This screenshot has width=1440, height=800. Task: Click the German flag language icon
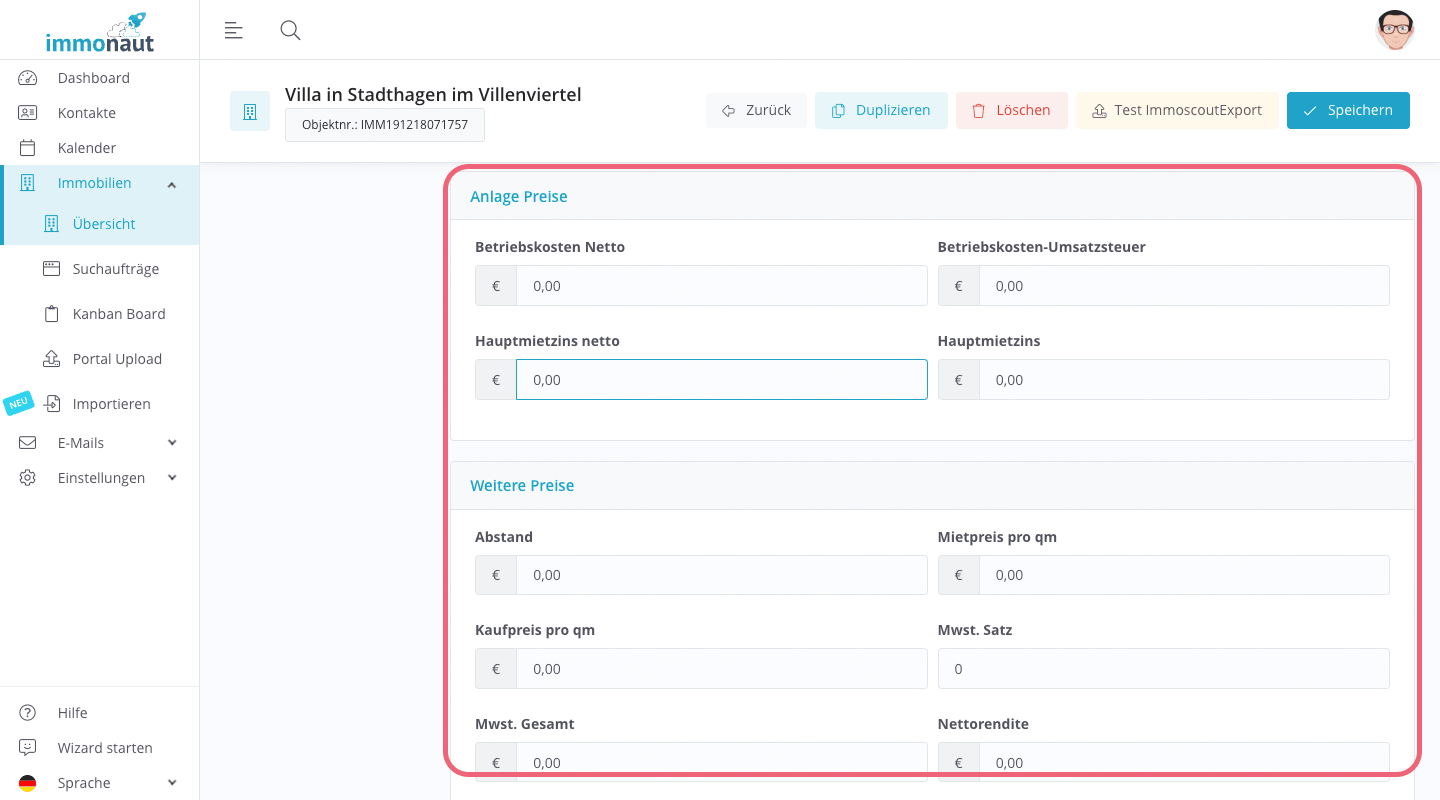click(x=28, y=783)
